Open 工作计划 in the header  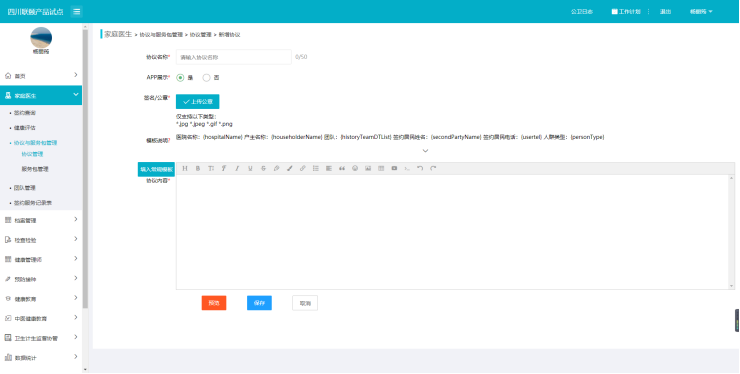click(x=626, y=12)
